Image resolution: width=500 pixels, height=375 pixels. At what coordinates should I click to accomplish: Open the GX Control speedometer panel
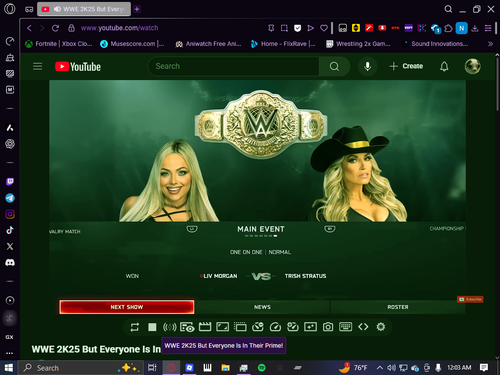[10, 41]
